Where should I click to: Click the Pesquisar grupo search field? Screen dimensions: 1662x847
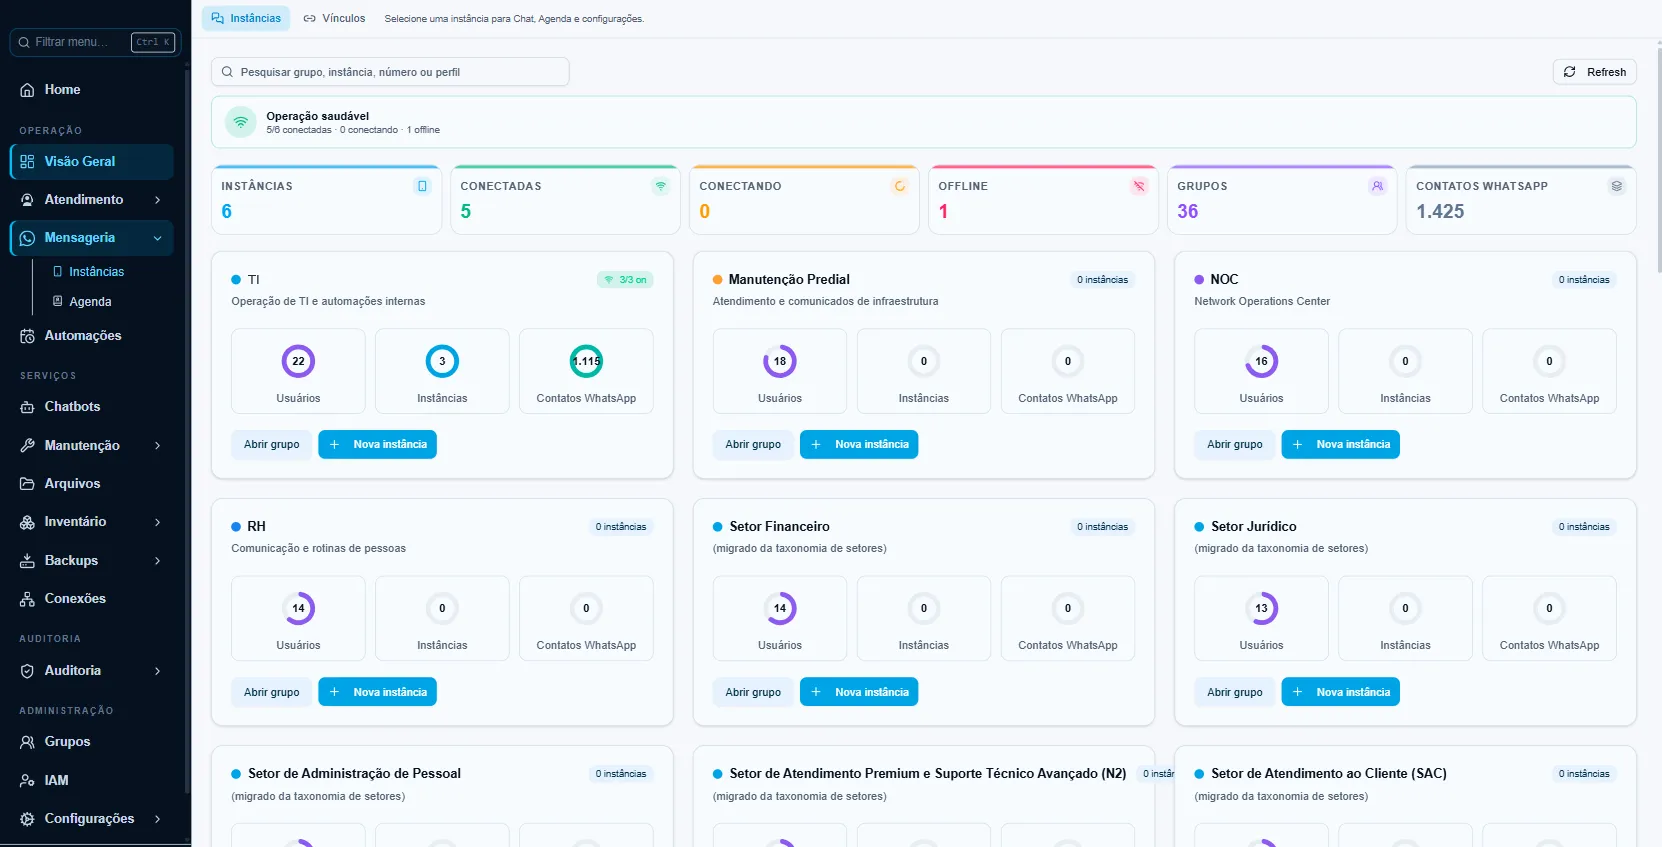point(390,72)
